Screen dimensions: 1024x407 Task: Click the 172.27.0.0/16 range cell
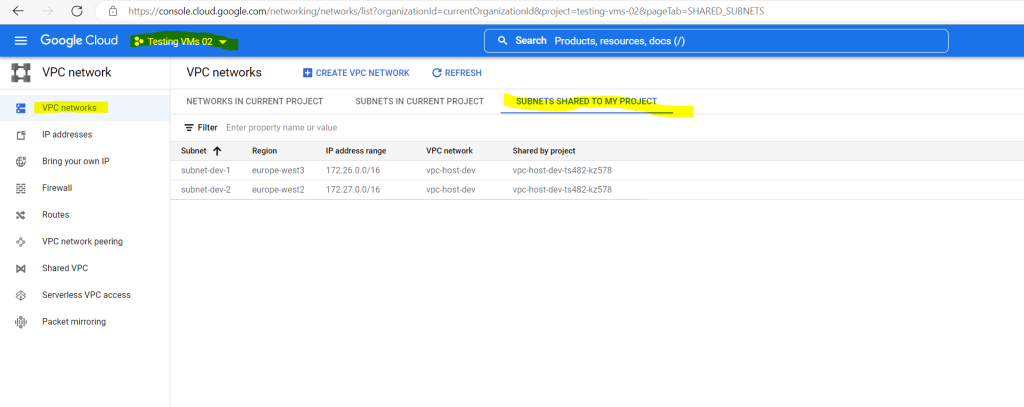click(x=353, y=190)
